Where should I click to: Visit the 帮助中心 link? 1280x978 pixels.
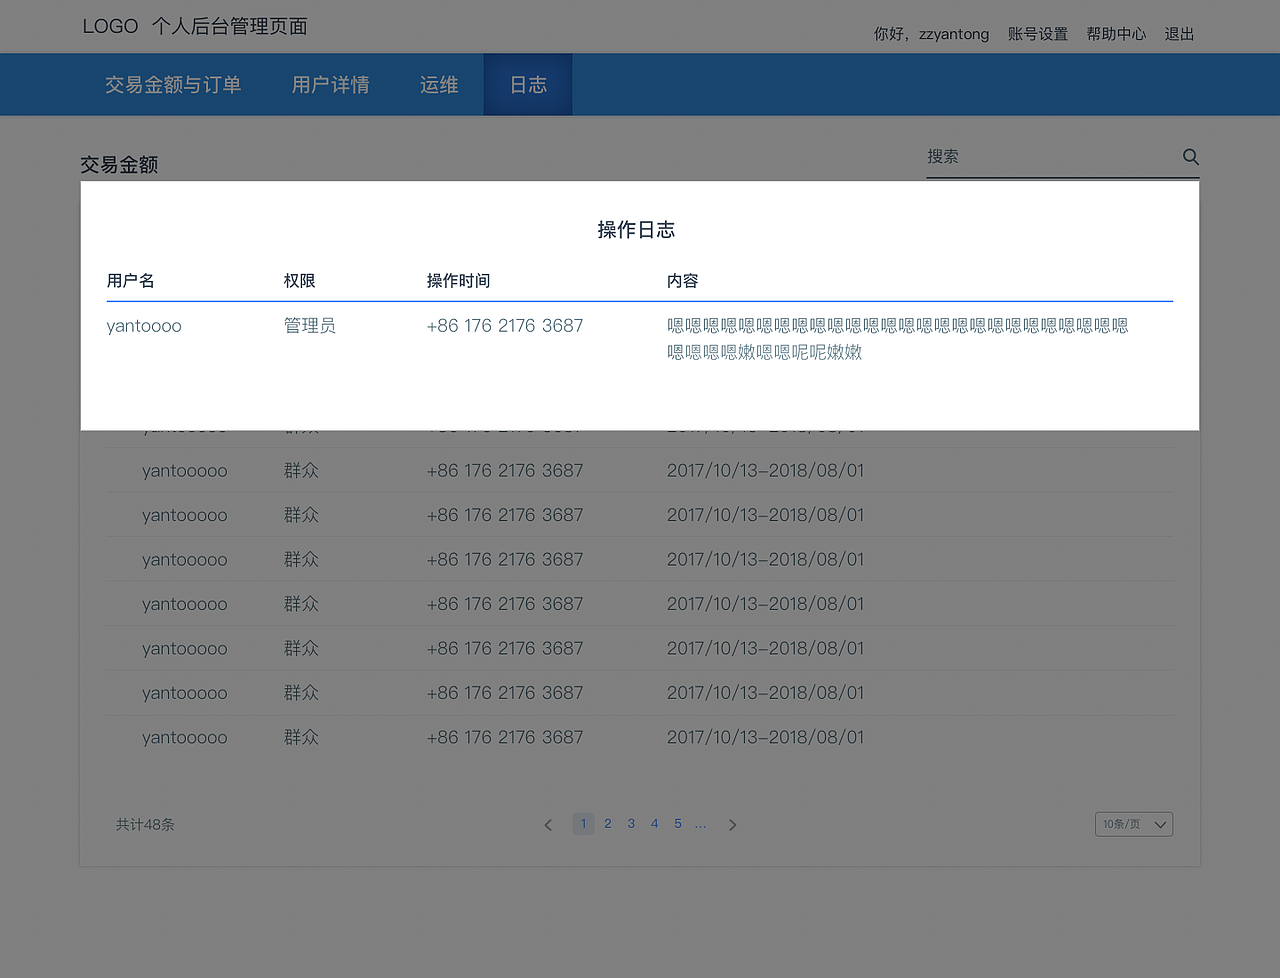click(x=1116, y=34)
